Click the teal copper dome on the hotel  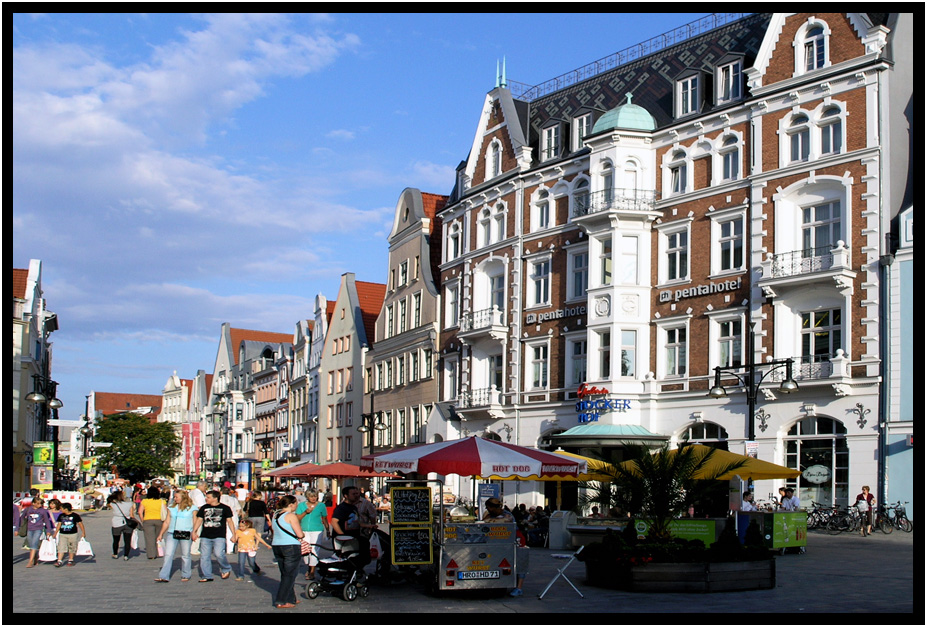point(624,117)
